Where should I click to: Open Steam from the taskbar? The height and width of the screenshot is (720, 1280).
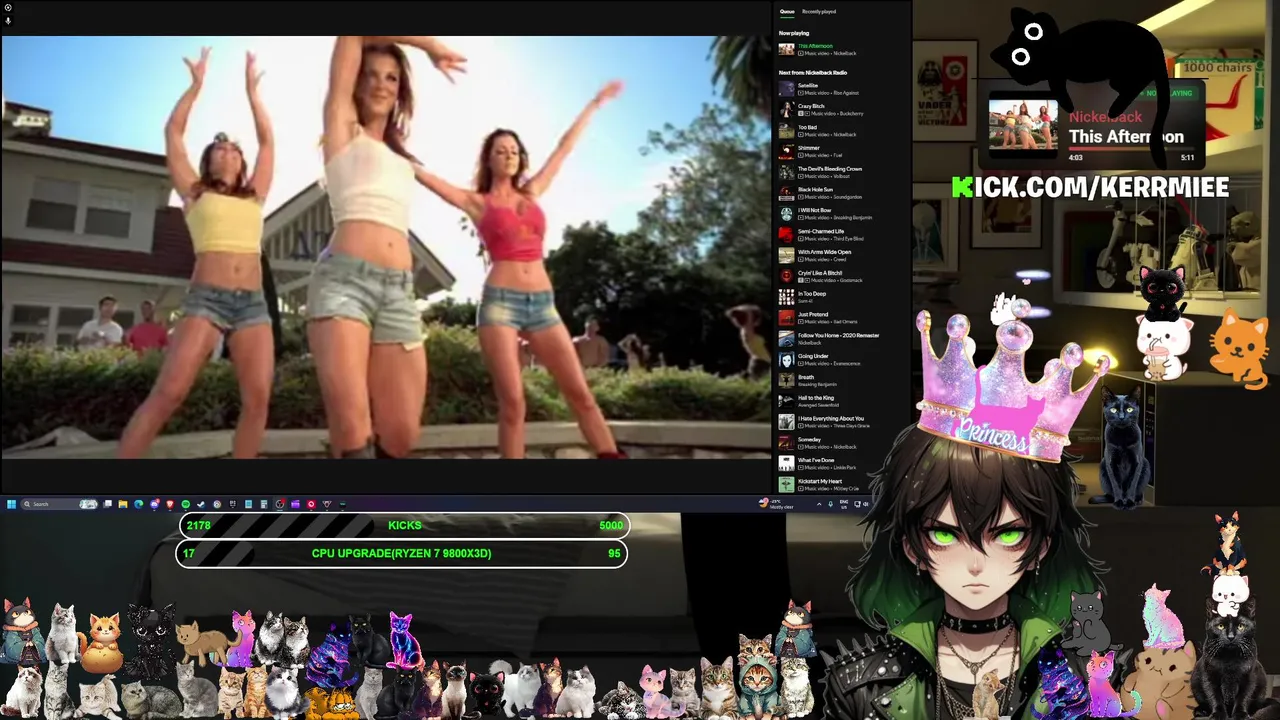click(201, 504)
